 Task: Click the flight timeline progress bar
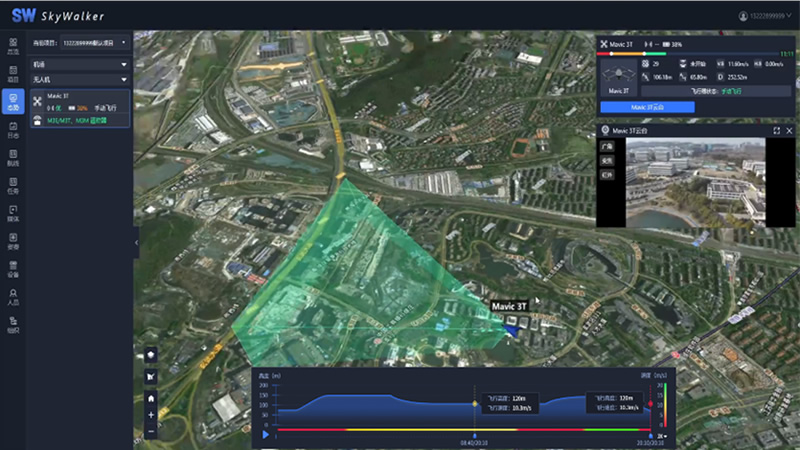pos(460,430)
